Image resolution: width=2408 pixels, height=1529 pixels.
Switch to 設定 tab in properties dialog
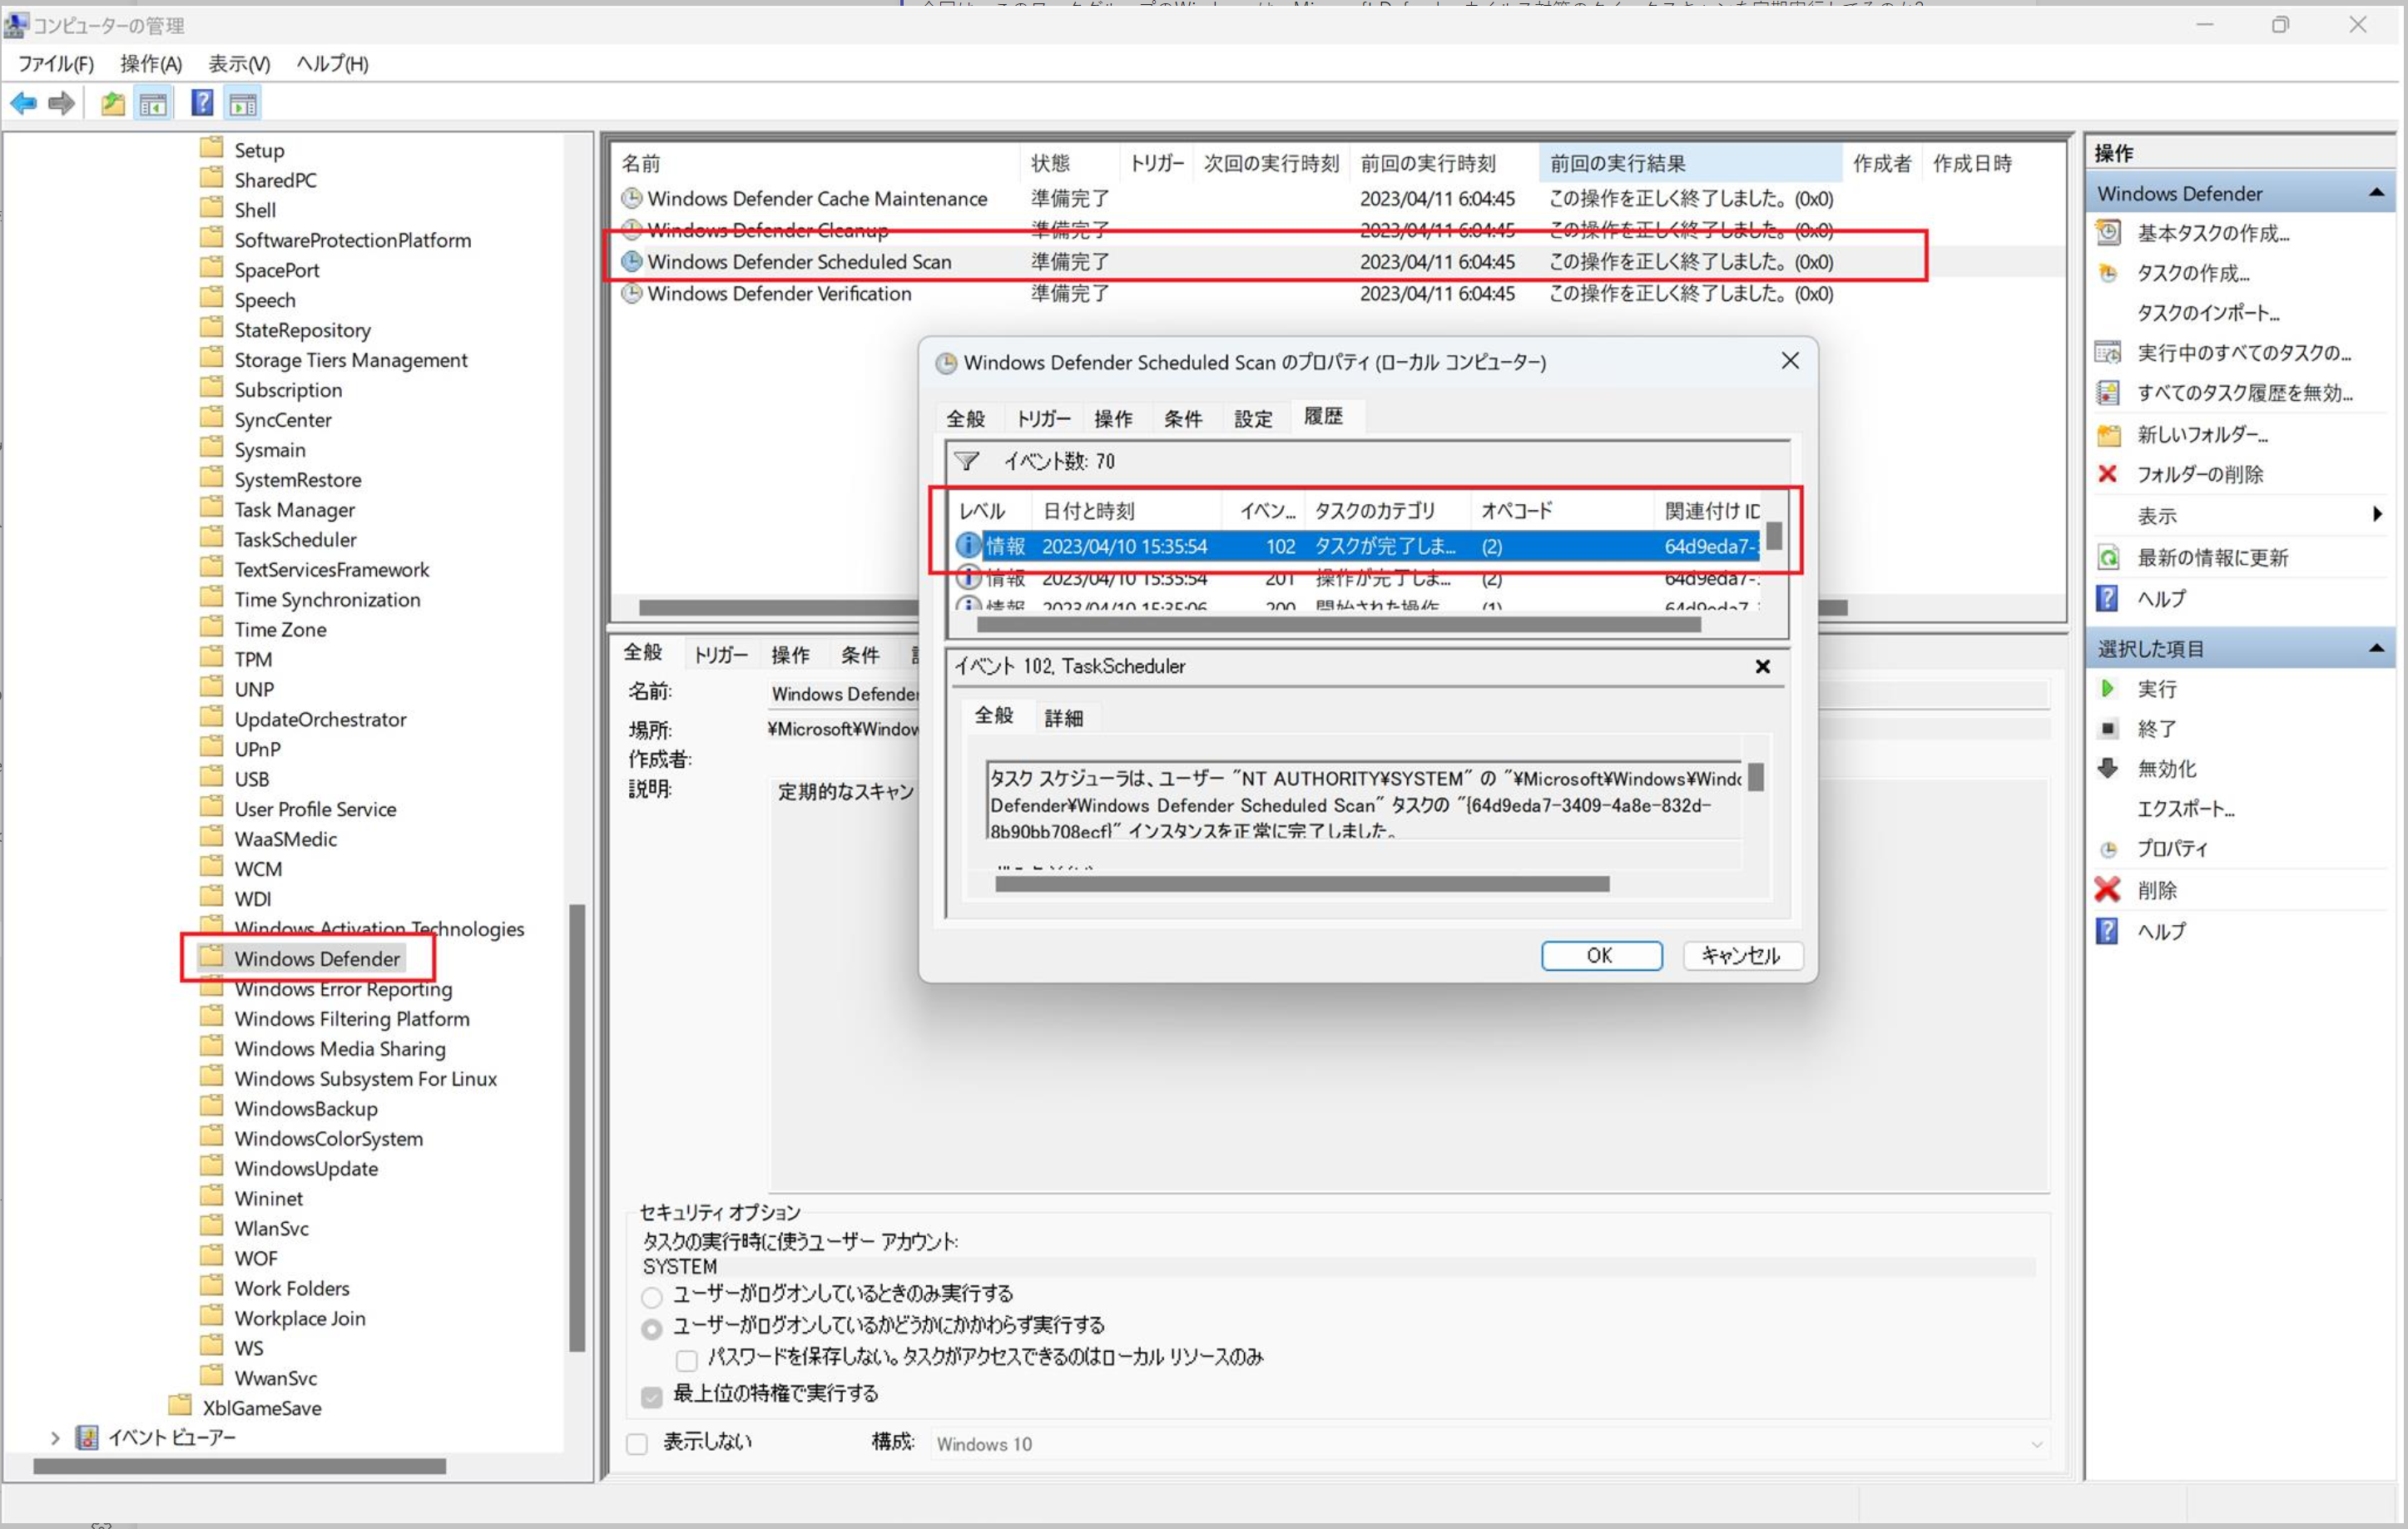pos(1253,418)
